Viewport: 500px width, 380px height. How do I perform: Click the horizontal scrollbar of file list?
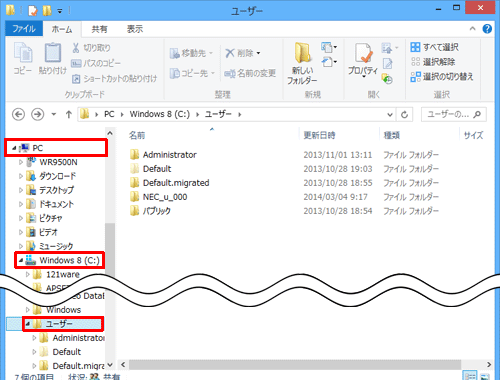tap(295, 364)
